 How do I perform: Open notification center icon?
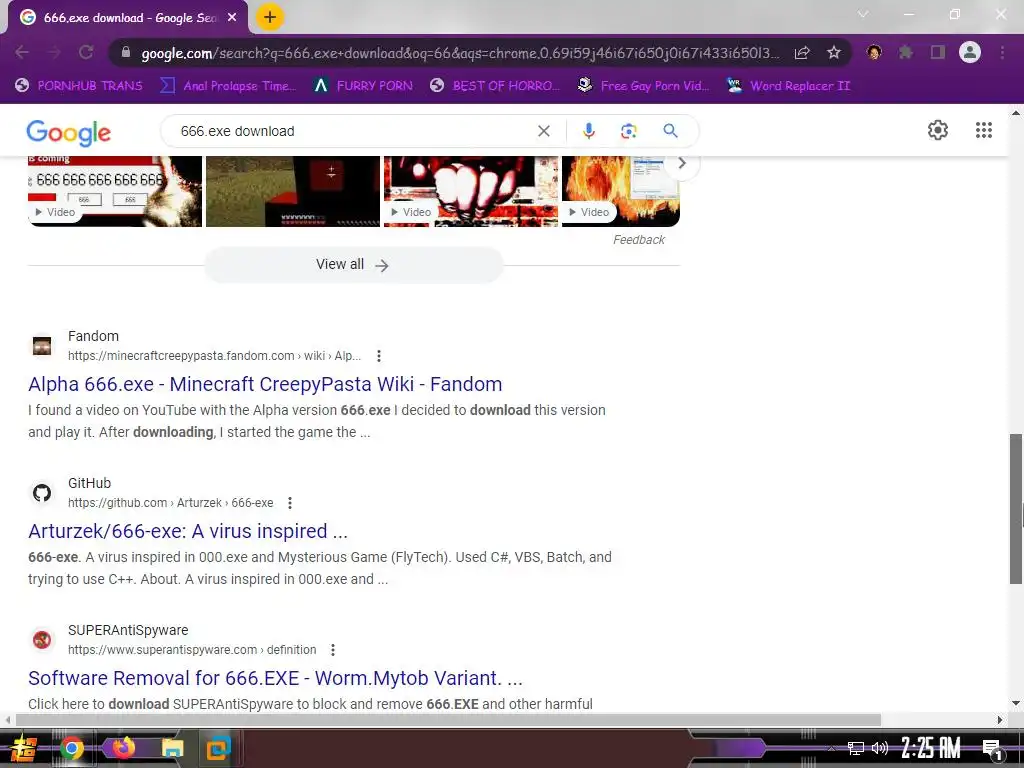coord(992,749)
